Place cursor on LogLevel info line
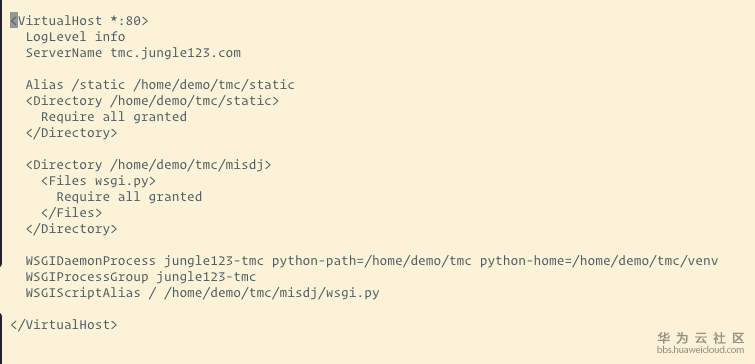The width and height of the screenshot is (755, 364). coord(75,37)
